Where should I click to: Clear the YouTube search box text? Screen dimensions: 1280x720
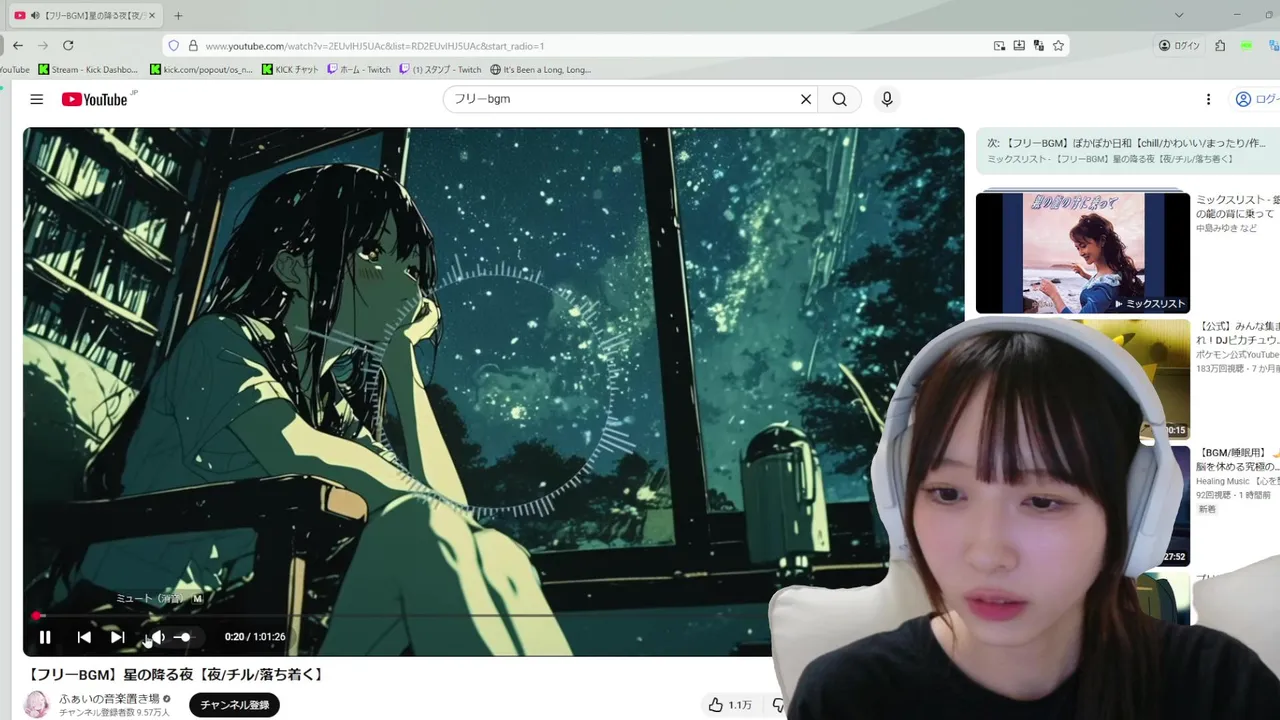click(x=805, y=99)
